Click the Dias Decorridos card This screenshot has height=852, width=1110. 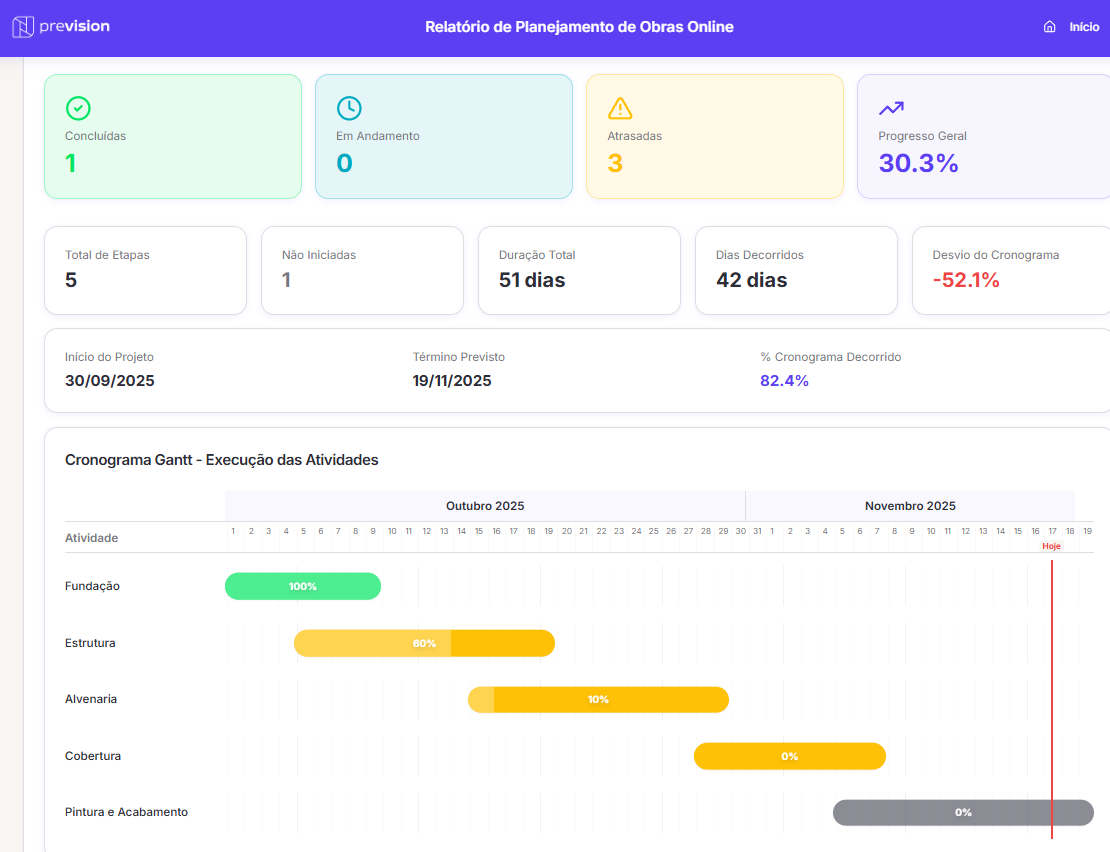(x=796, y=270)
